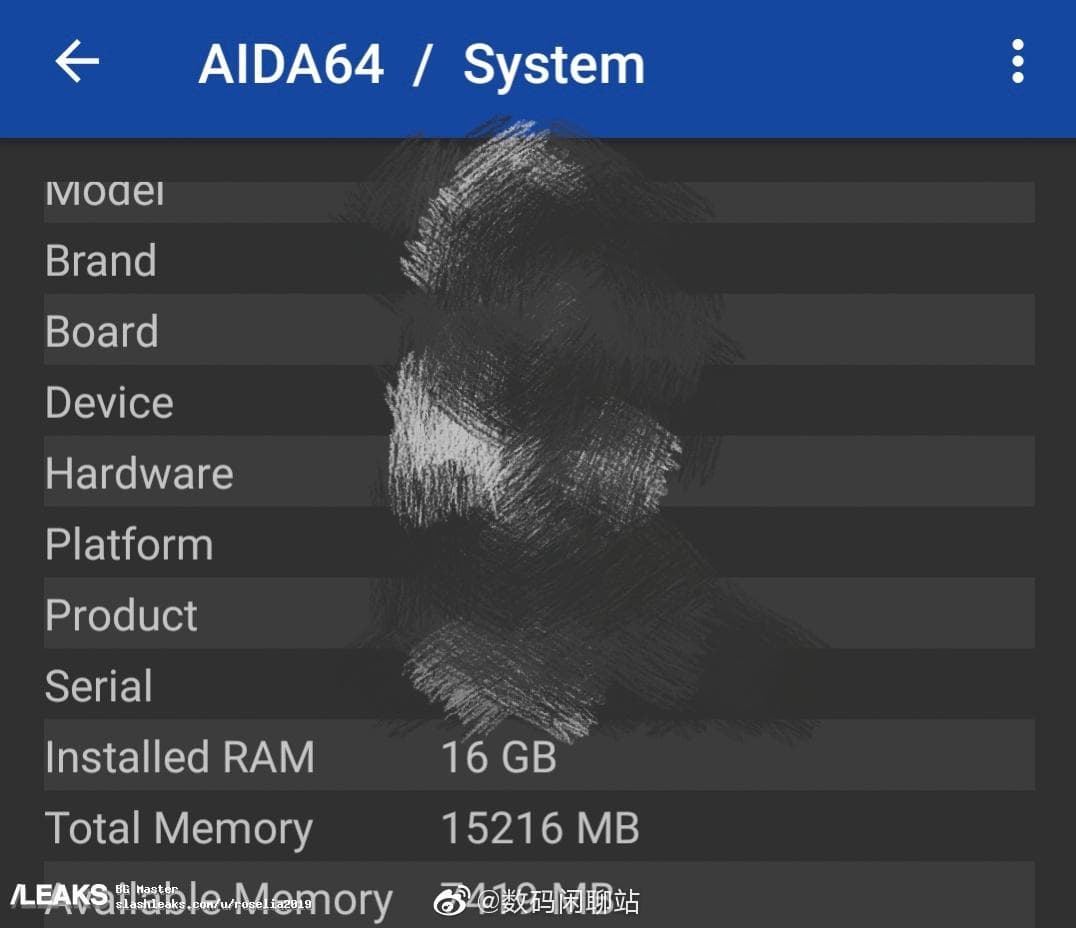Tap the back arrow icon
Screen dimensions: 1076x928
[77, 62]
